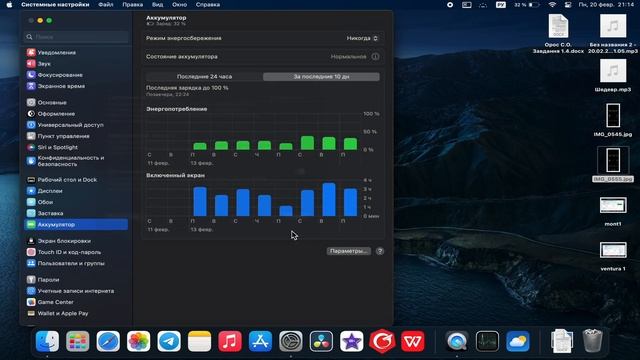
Task: Click the date and time in menu bar
Action: (x=606, y=5)
